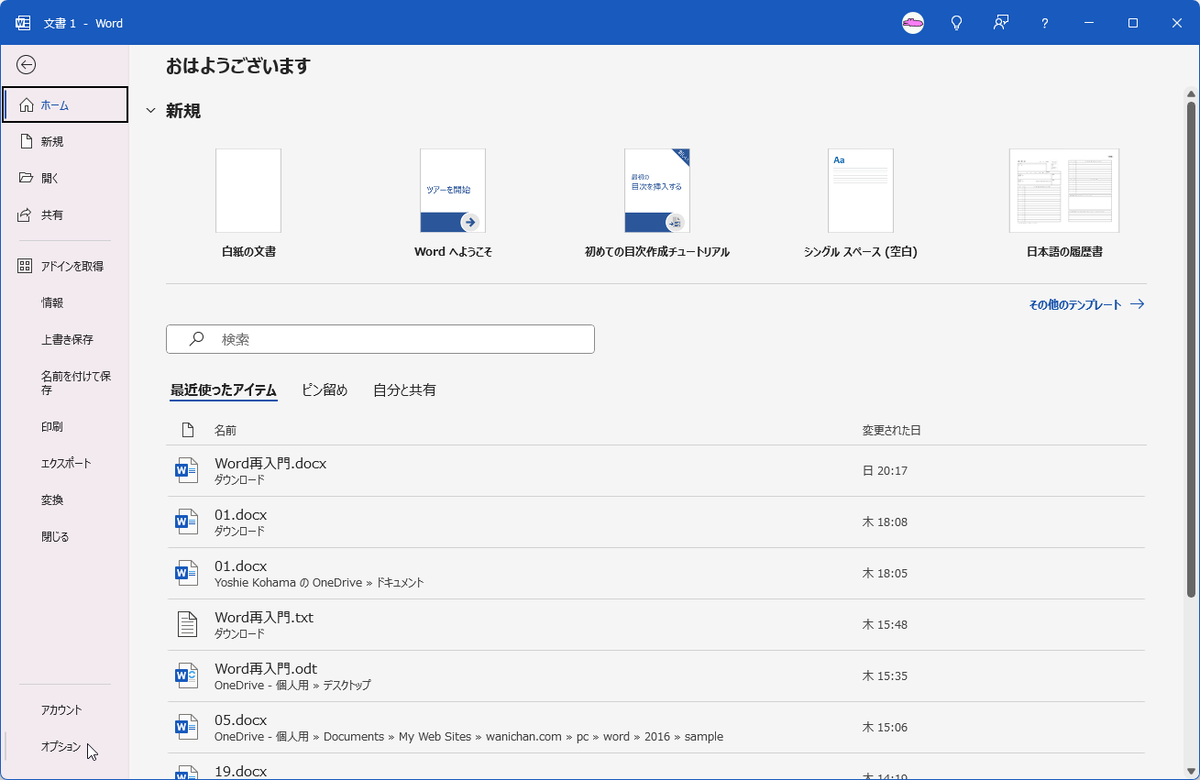Open アドインを取得 in the sidebar
This screenshot has width=1200, height=780.
[66, 266]
